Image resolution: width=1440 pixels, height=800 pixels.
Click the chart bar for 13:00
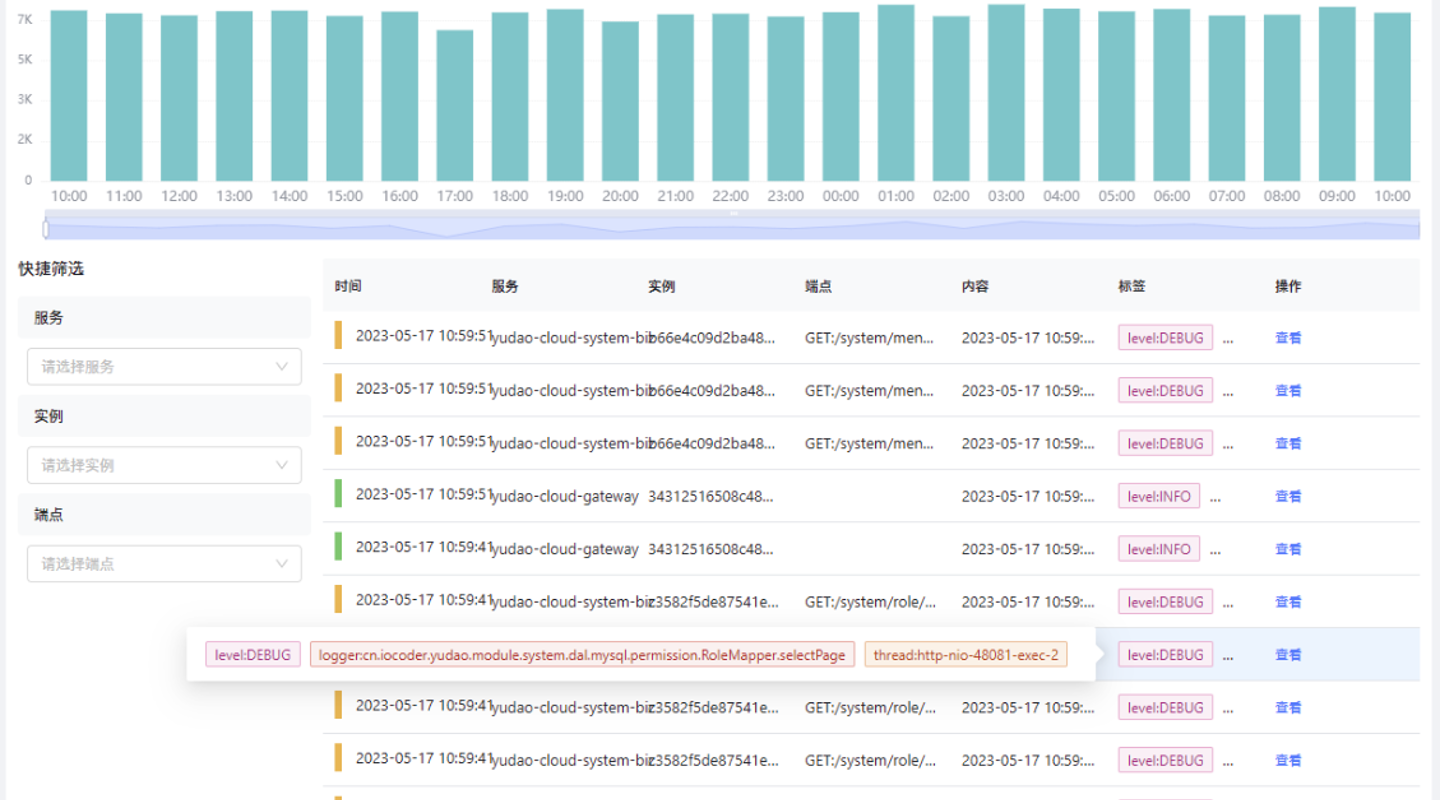click(x=234, y=96)
